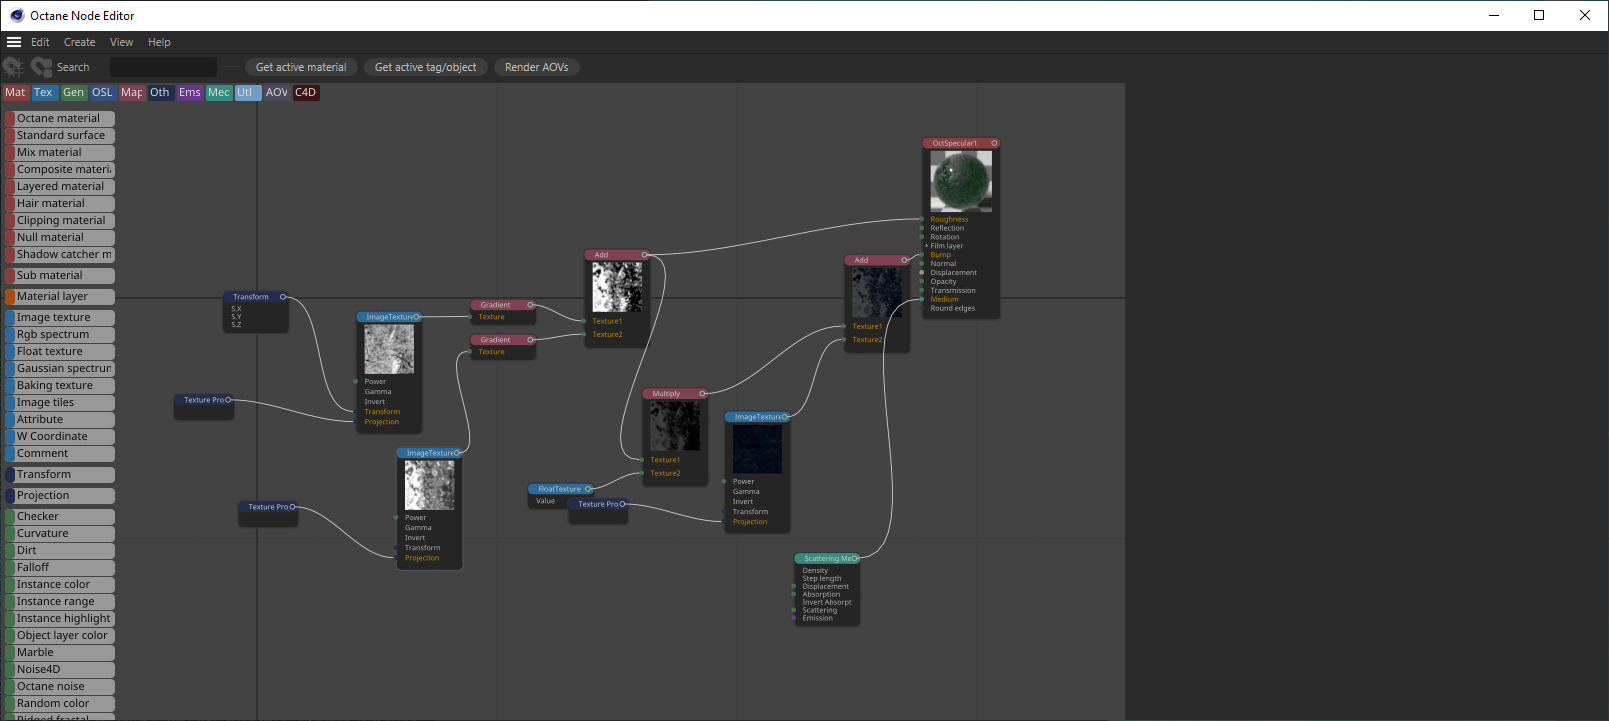Click the output port of OctSpecular1 node
Image resolution: width=1609 pixels, height=721 pixels.
click(994, 143)
